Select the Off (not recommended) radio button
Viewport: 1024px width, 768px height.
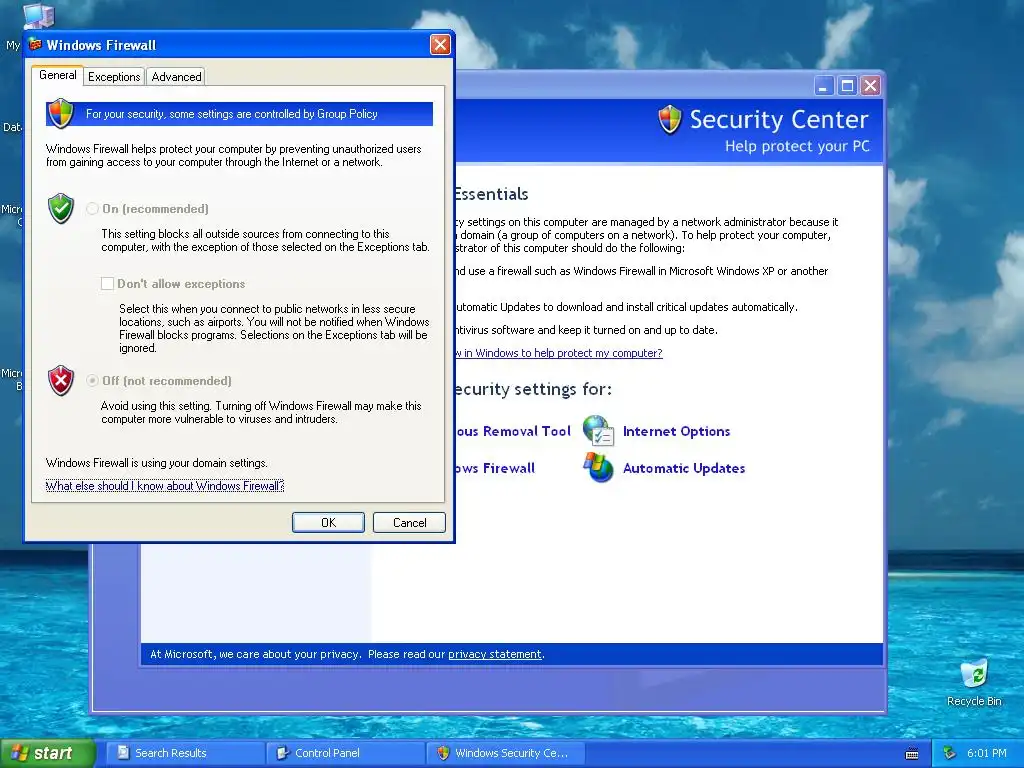[93, 380]
